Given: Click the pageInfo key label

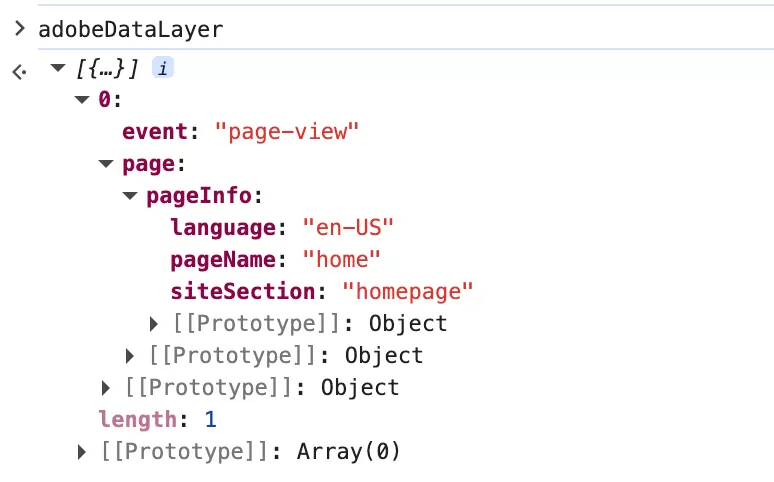Looking at the screenshot, I should point(199,196).
